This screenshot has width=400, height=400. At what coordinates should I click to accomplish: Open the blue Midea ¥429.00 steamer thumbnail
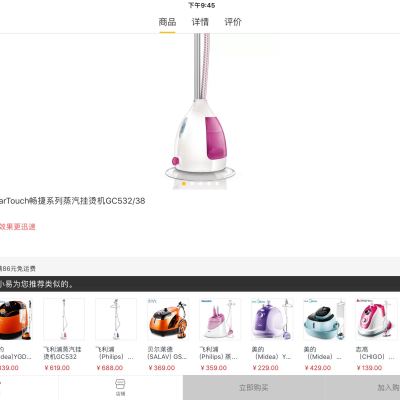[x=324, y=319]
